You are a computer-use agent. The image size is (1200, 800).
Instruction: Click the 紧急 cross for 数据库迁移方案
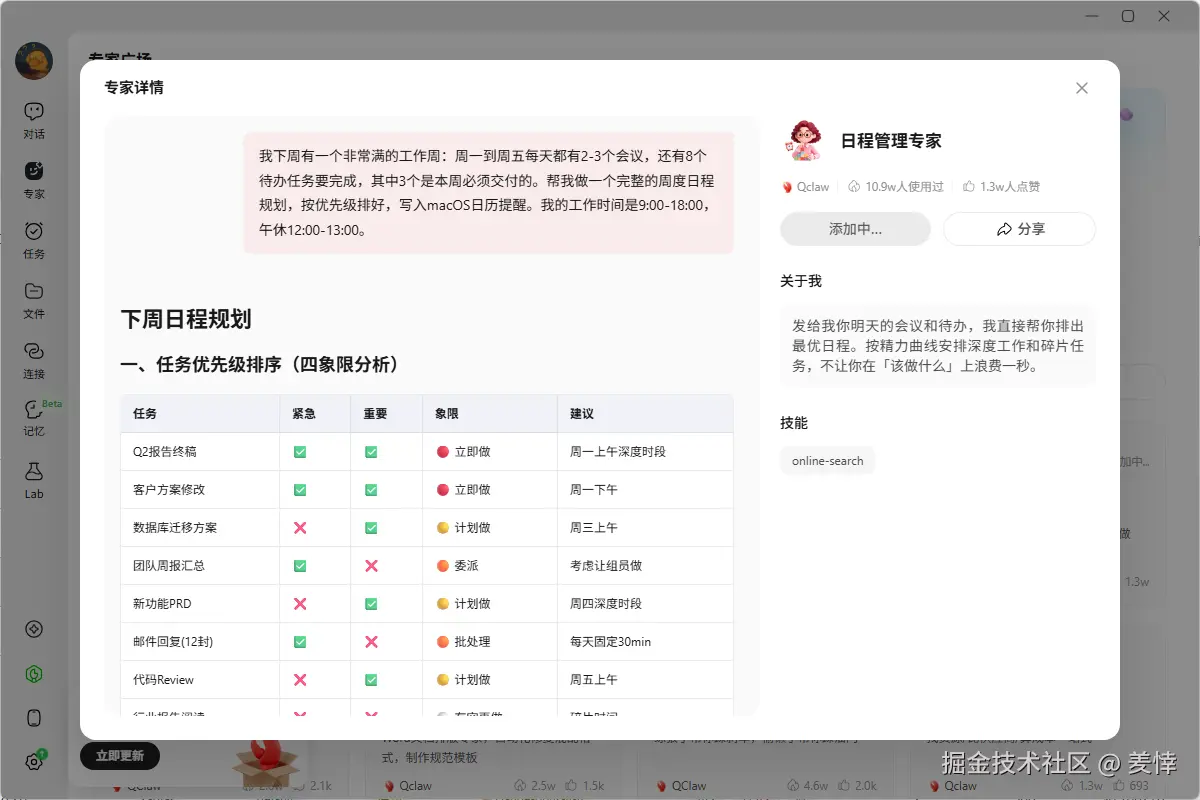[300, 528]
